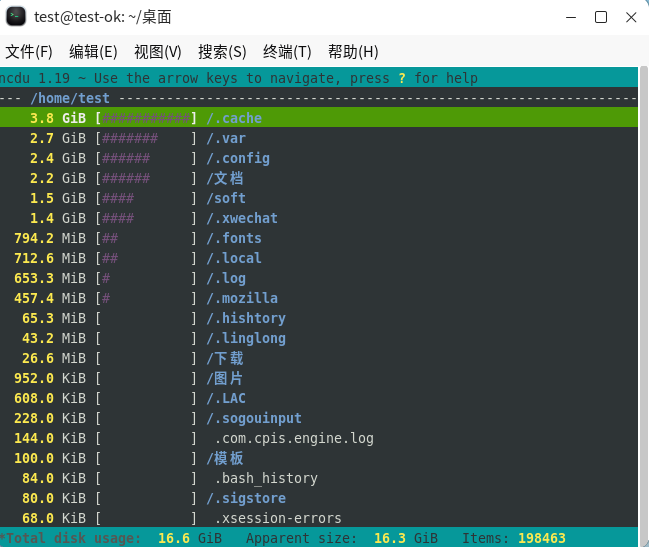This screenshot has height=547, width=649.
Task: Click the 794.2 MiB size value
Action: (x=50, y=238)
